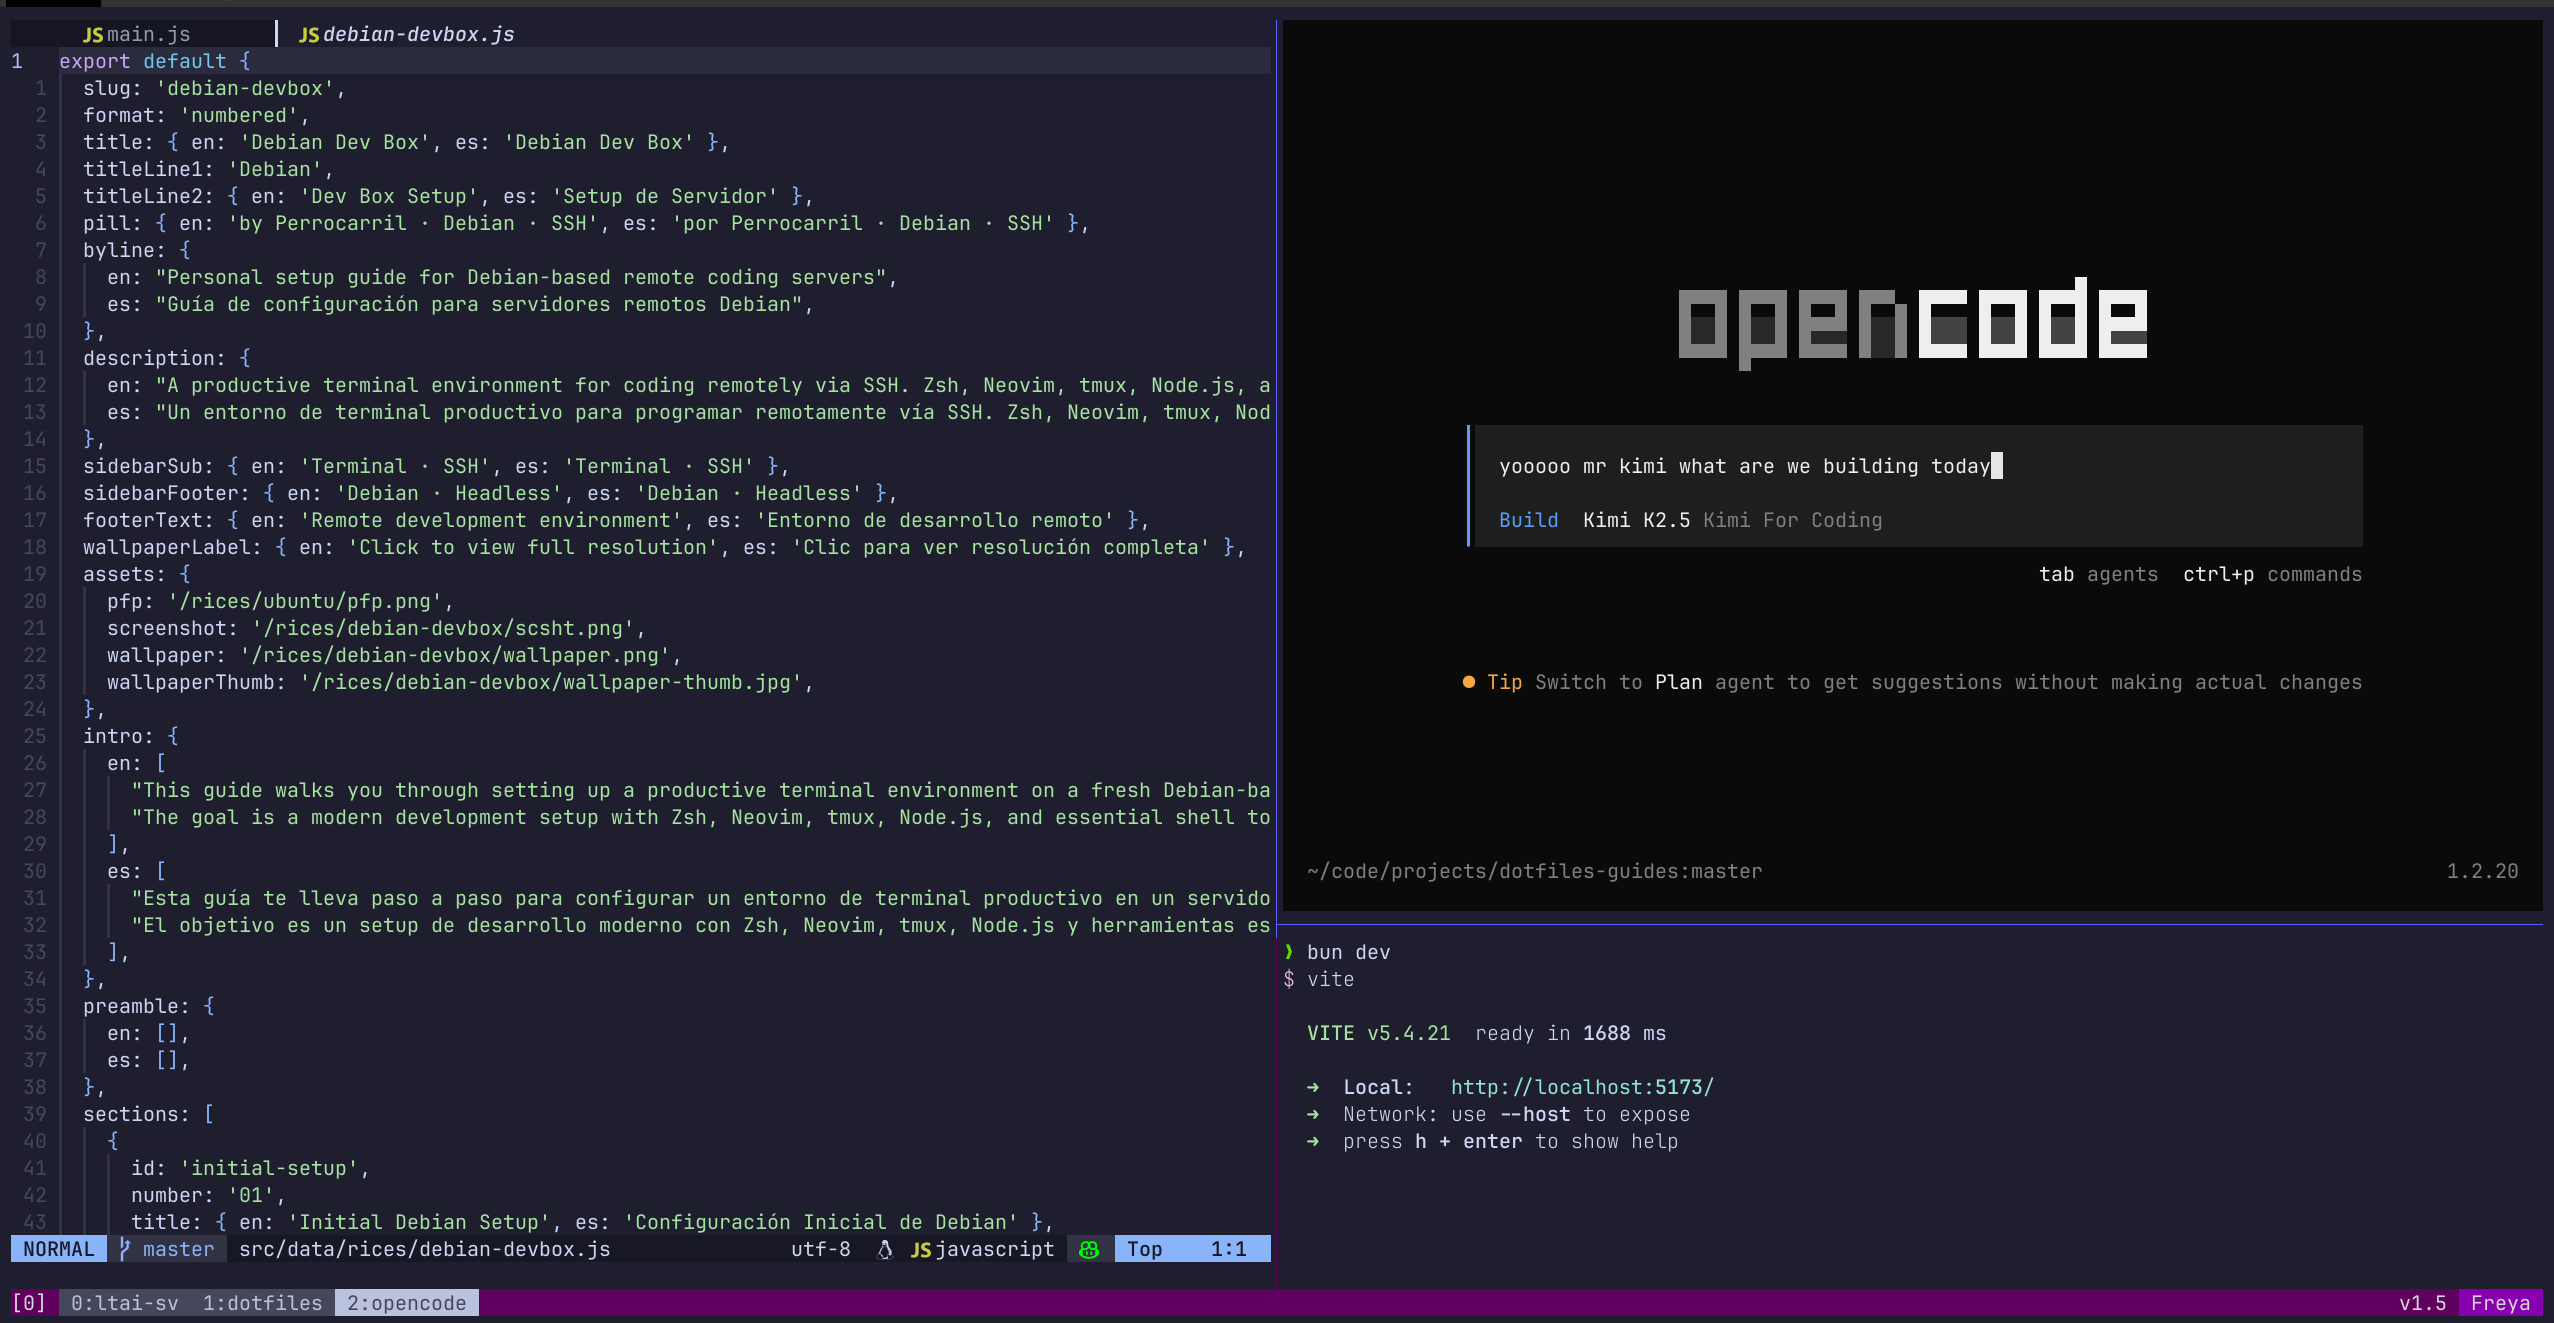Switch to tmux window 0:ltai-sv
The height and width of the screenshot is (1323, 2554).
click(125, 1303)
